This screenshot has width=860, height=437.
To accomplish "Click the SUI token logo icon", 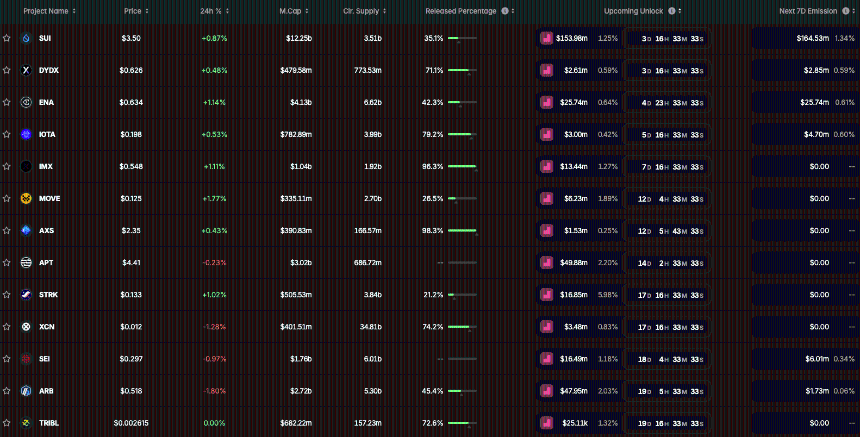I will pos(26,38).
